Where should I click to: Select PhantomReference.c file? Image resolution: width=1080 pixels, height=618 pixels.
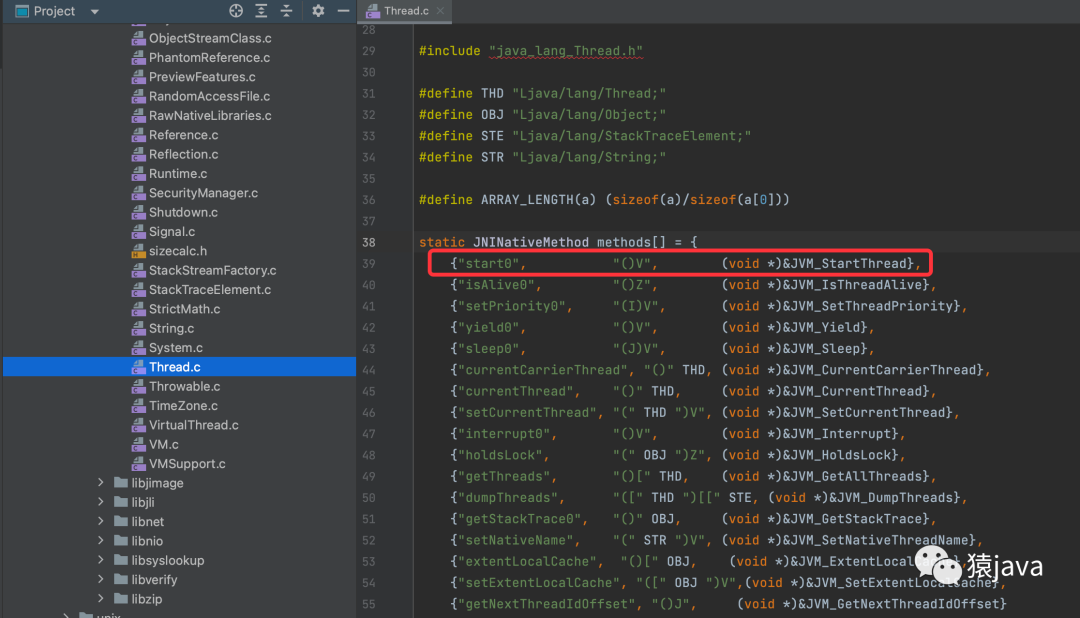point(209,58)
